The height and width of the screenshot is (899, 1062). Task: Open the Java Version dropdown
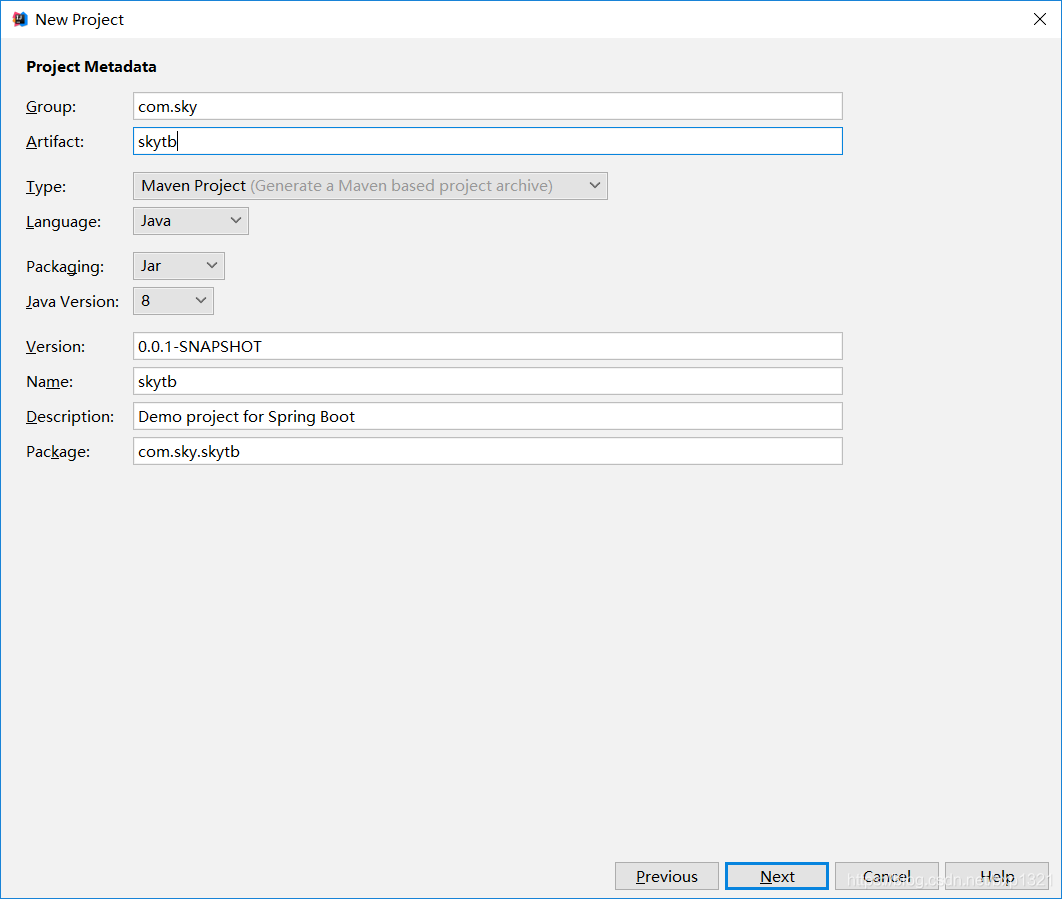(173, 300)
